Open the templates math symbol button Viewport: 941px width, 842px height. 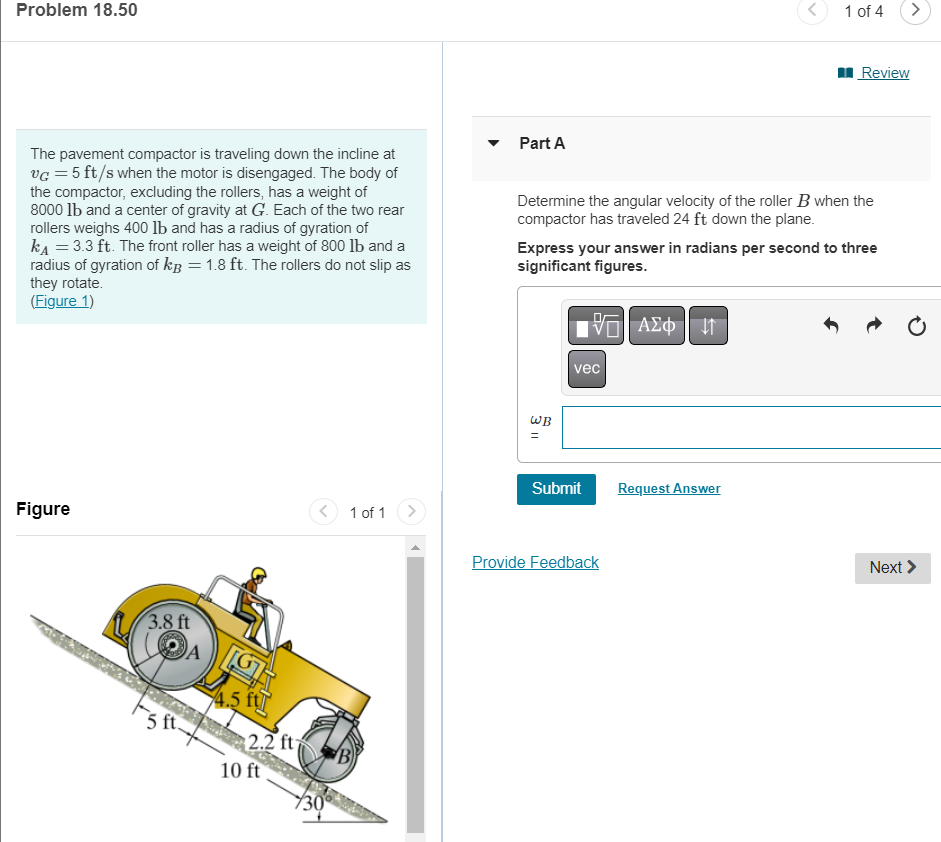pos(595,325)
